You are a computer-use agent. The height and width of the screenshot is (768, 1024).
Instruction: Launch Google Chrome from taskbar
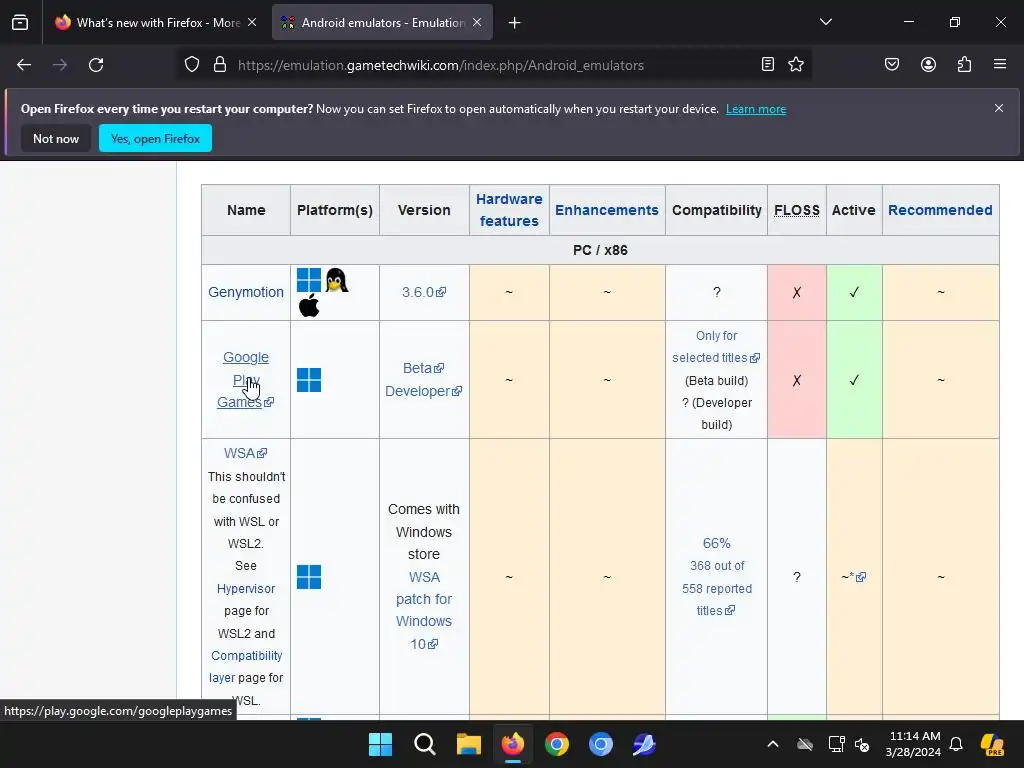click(556, 744)
